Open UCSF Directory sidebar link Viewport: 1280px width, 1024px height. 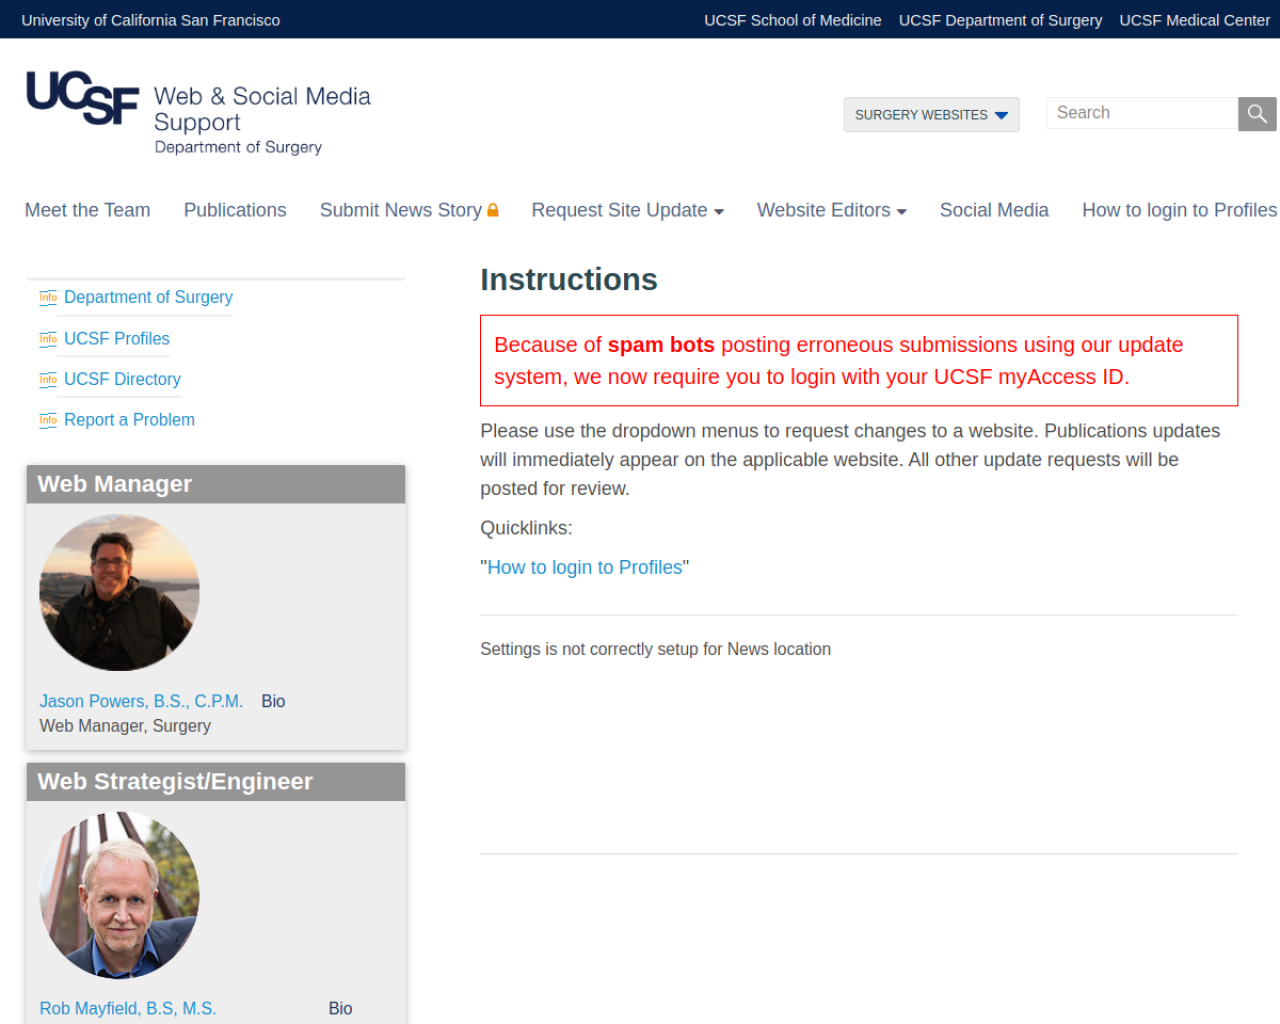tap(122, 379)
